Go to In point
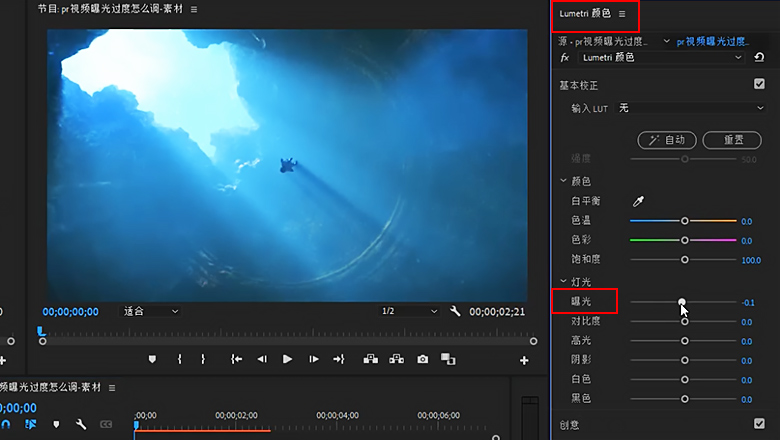 [236, 359]
